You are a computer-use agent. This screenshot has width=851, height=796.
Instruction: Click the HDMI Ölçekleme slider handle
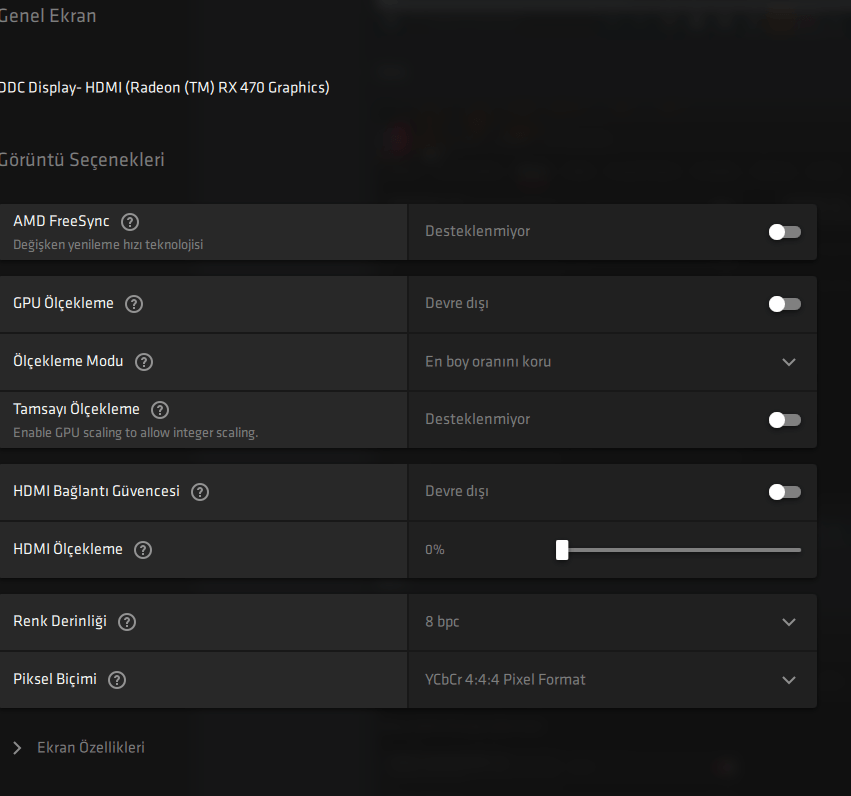click(x=562, y=550)
